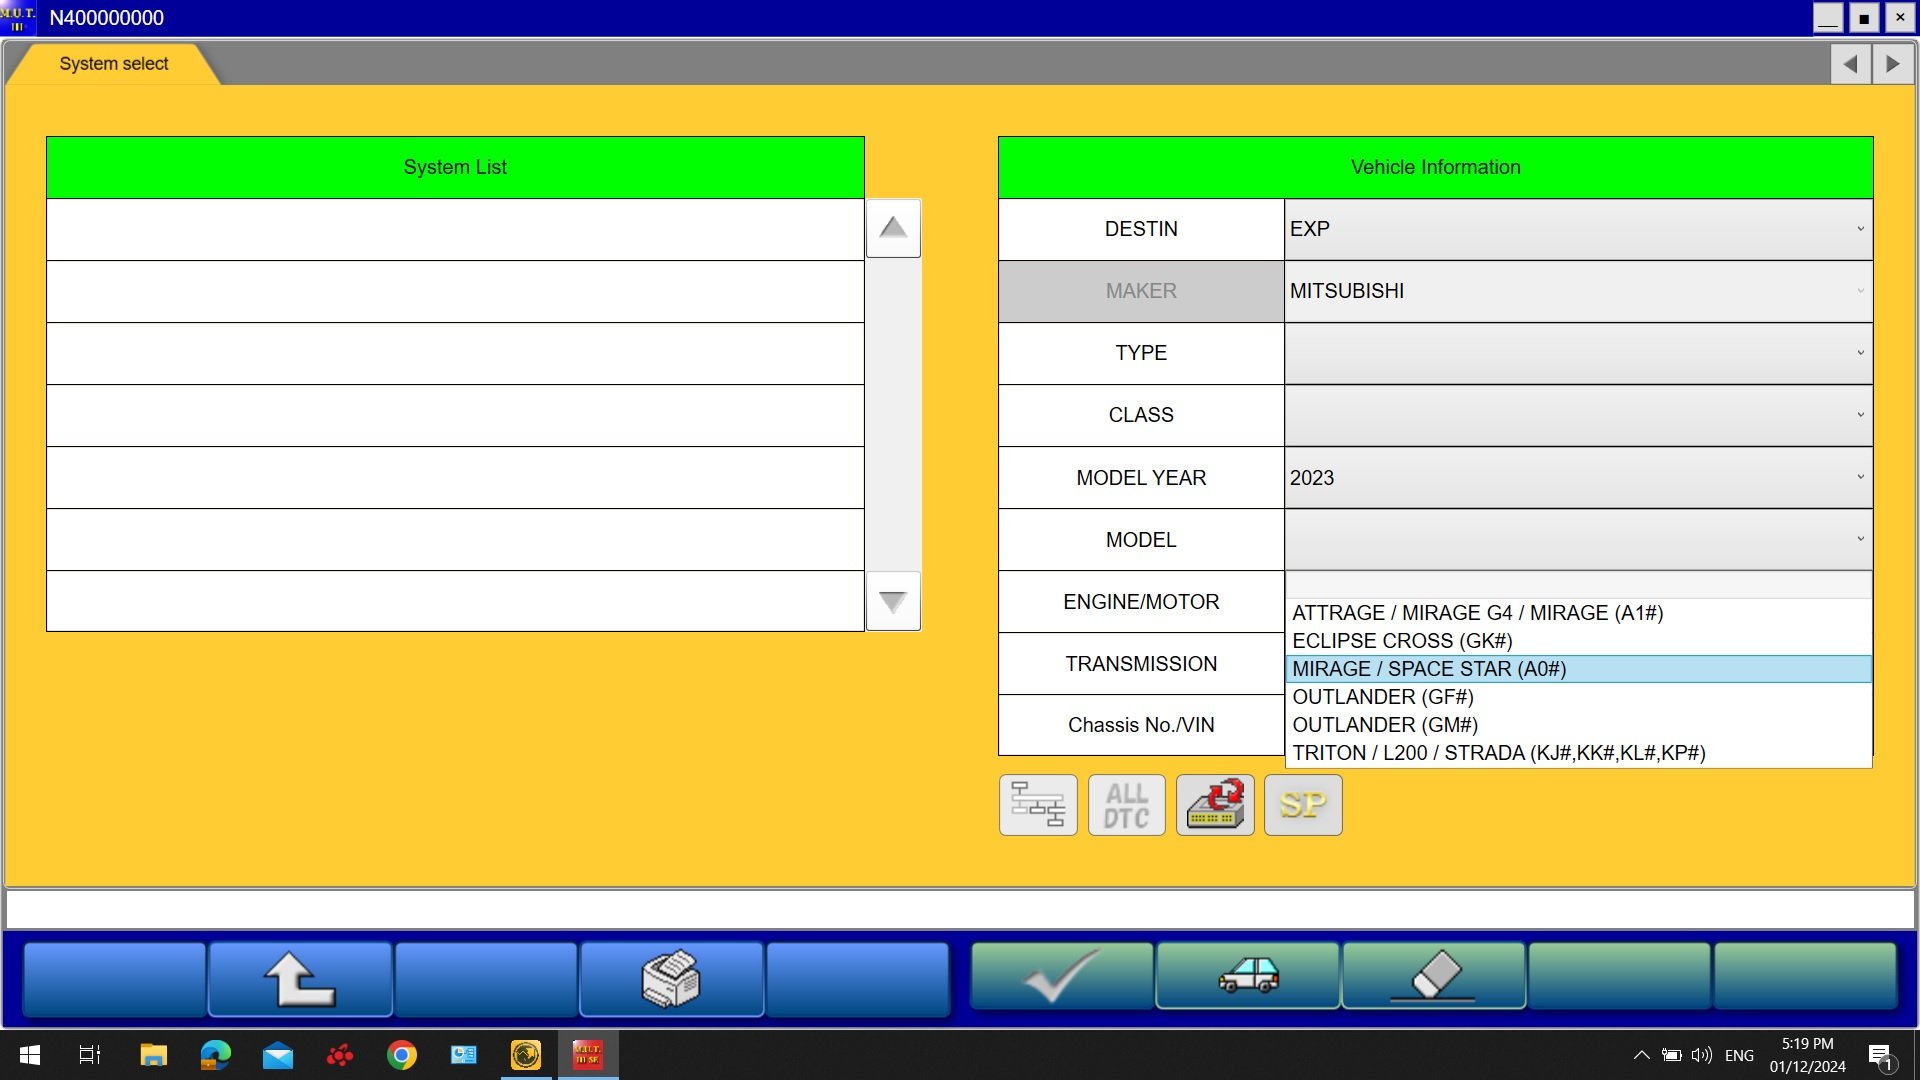This screenshot has width=1920, height=1080.
Task: Click the ECU reload icon button
Action: pos(1215,805)
